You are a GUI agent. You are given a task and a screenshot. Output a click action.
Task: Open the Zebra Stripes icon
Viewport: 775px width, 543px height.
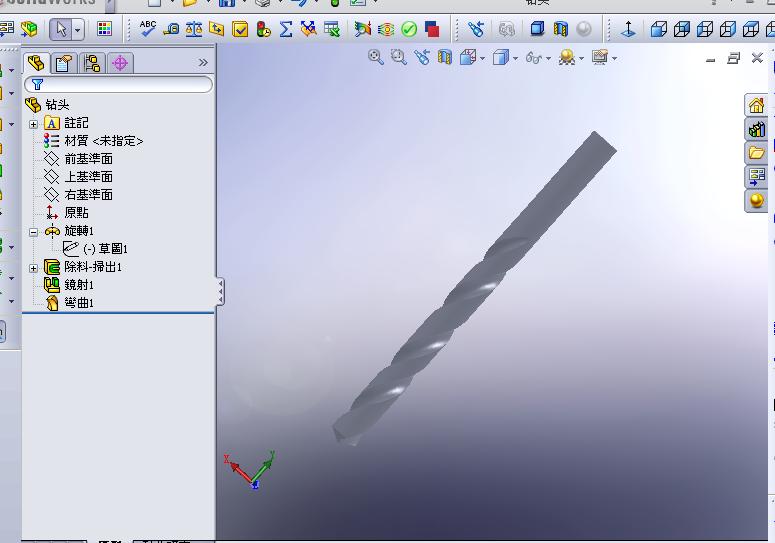tap(386, 29)
